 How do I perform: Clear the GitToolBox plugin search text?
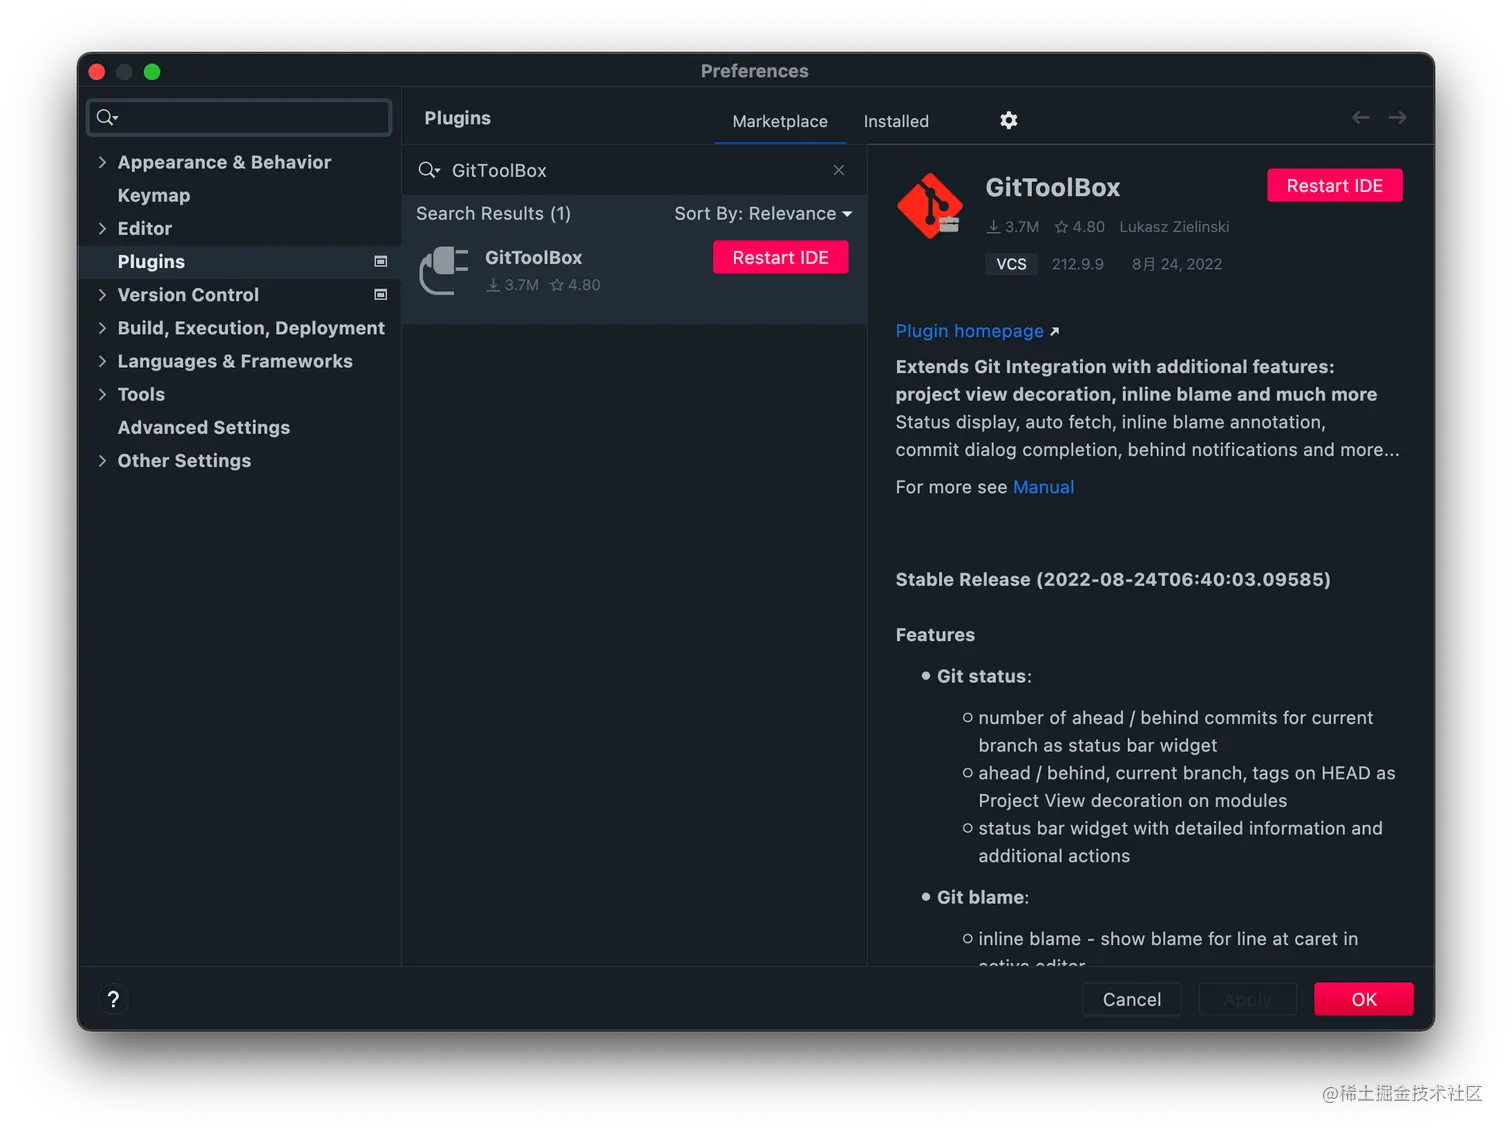tap(839, 170)
